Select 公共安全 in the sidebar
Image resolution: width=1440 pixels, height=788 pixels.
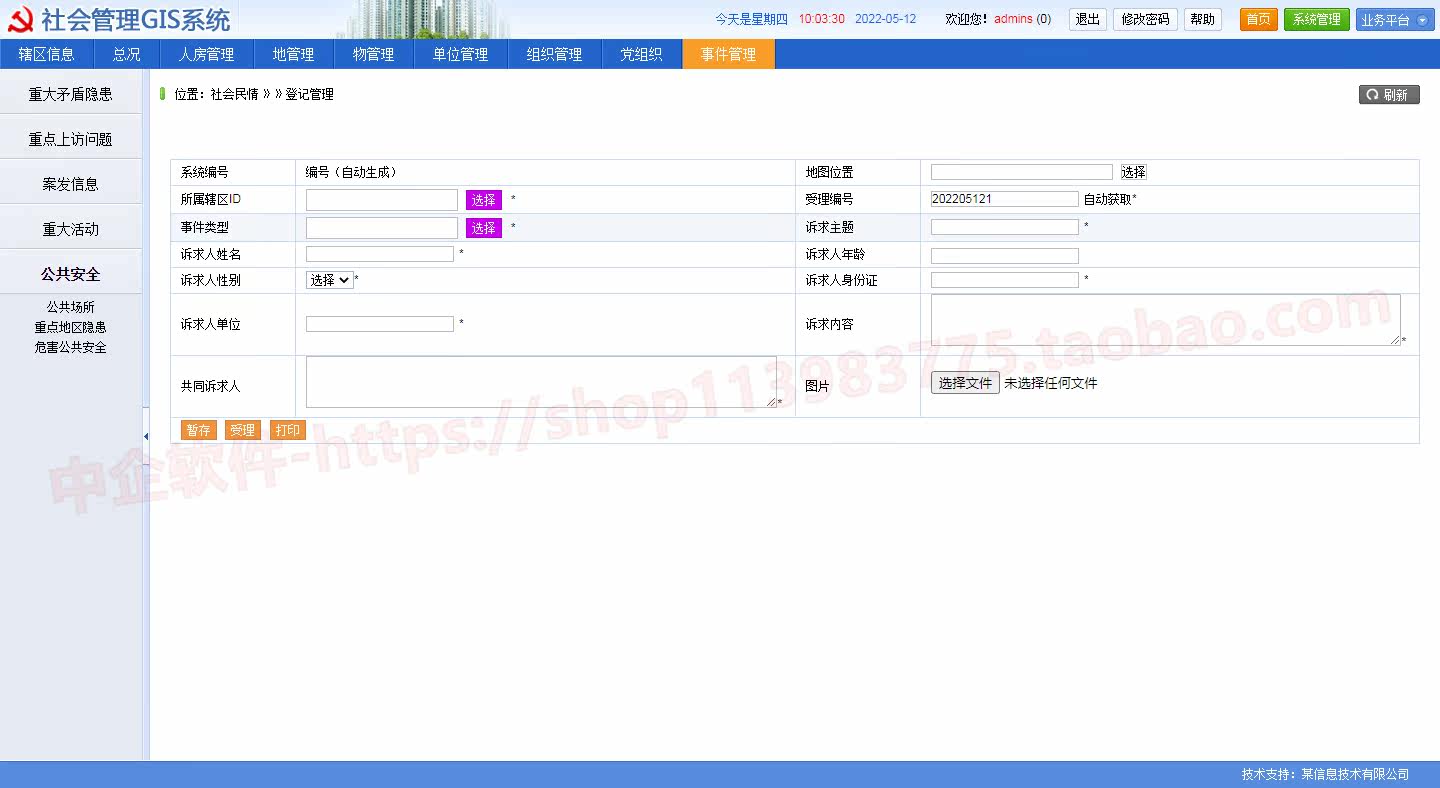(71, 274)
